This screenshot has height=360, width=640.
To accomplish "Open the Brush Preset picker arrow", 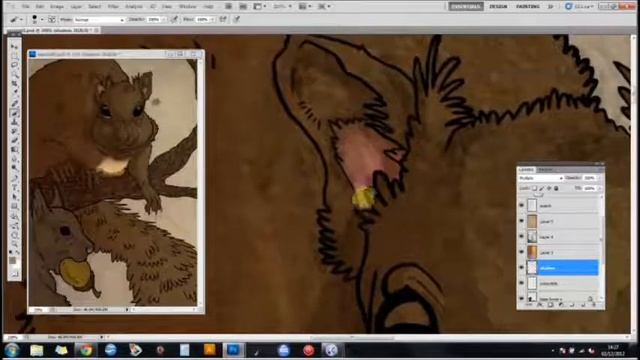I will click(41, 20).
